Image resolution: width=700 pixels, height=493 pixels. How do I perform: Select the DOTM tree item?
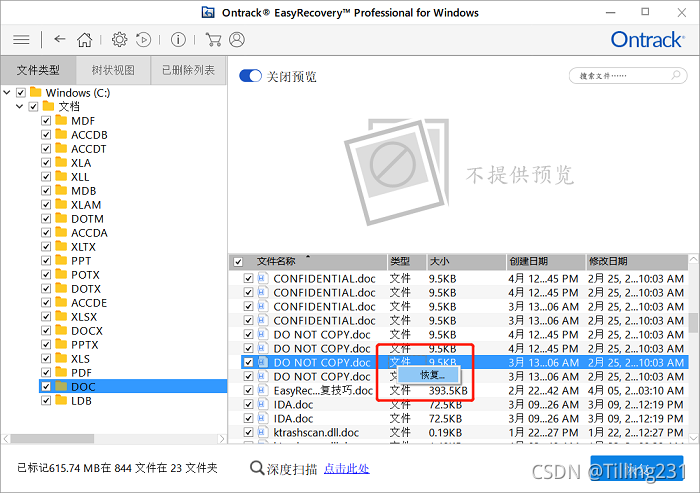point(87,219)
